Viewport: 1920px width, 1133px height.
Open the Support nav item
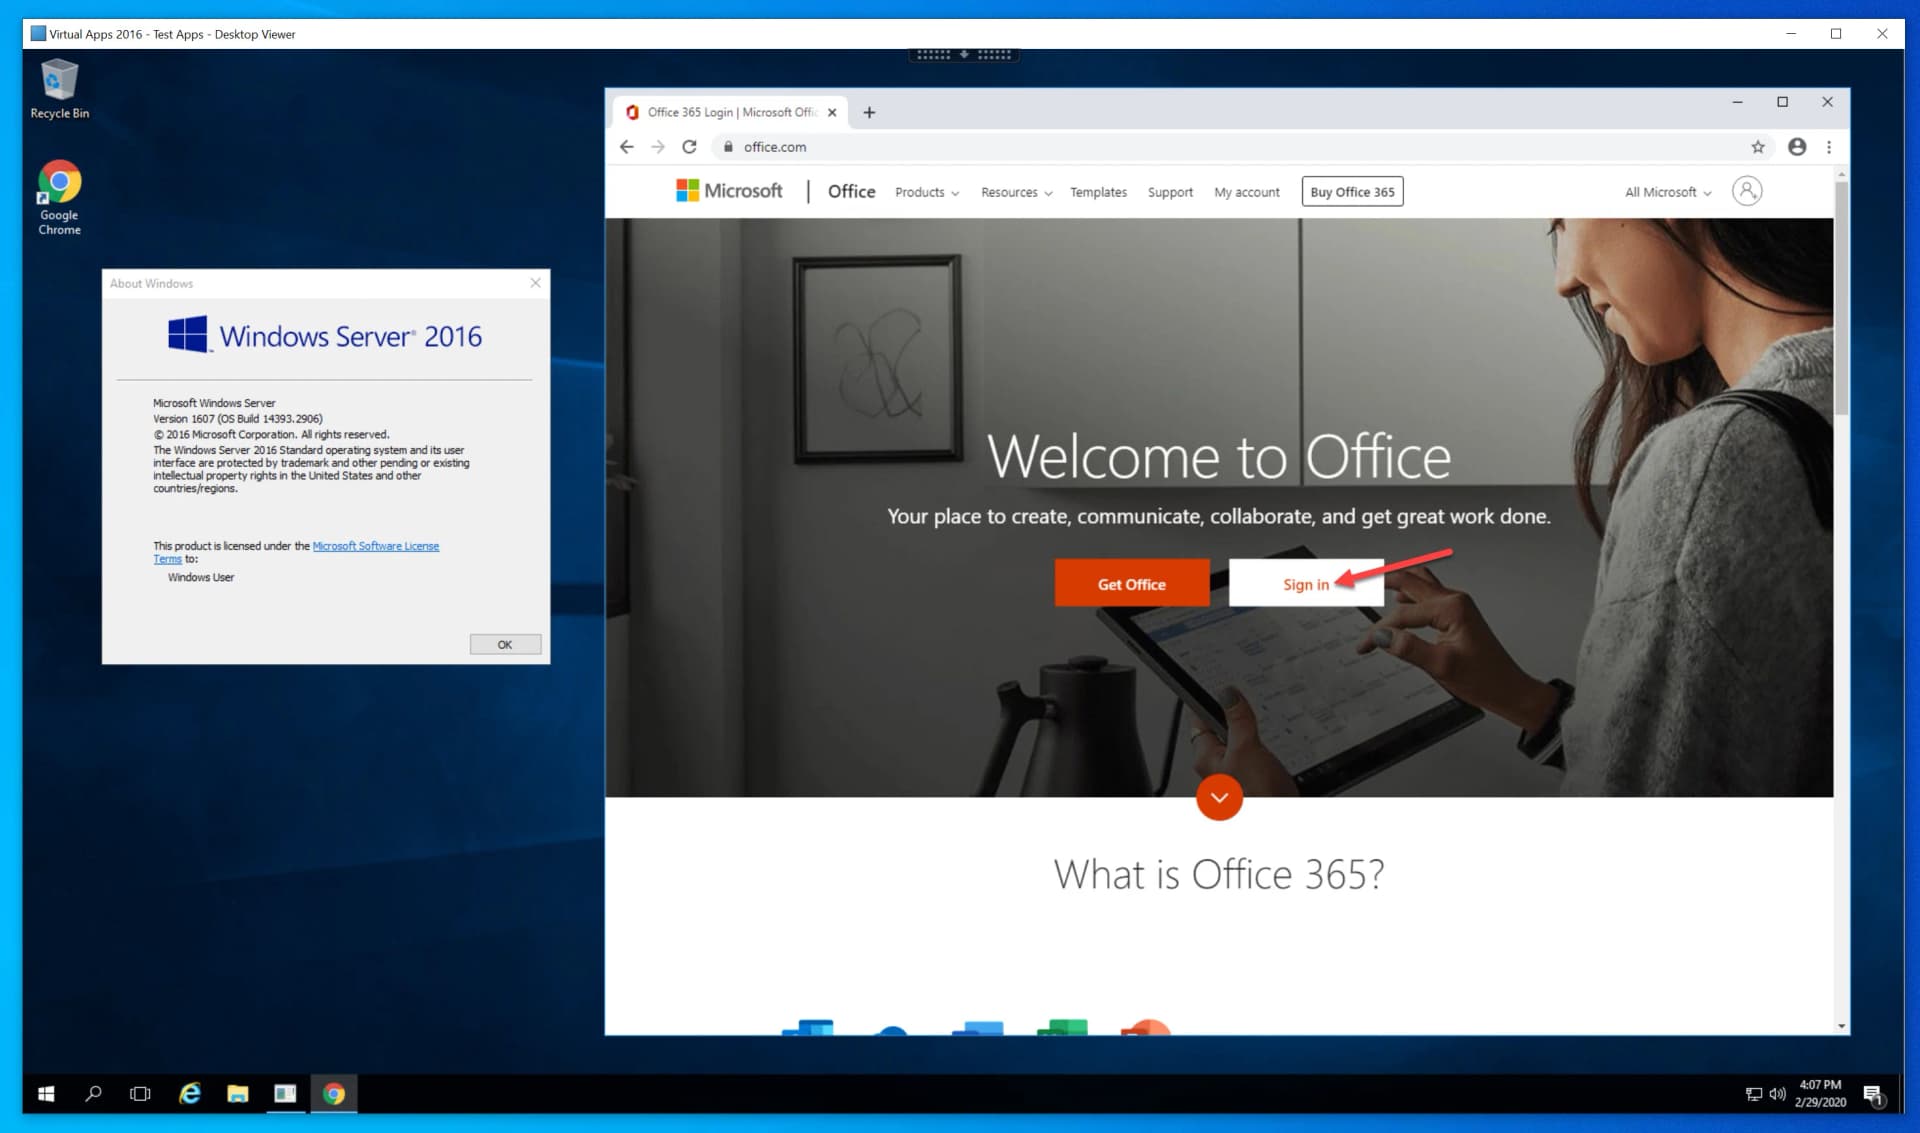click(x=1170, y=192)
